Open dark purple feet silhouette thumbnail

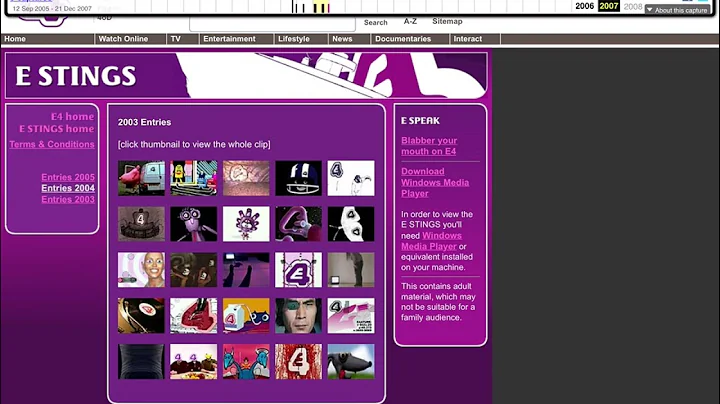coord(246,270)
